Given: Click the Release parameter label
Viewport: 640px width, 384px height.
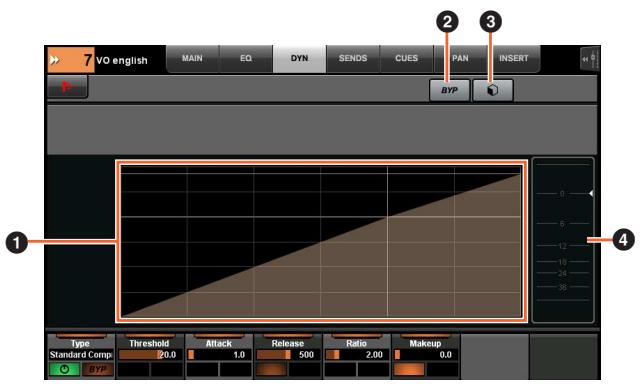Looking at the screenshot, I should (x=287, y=344).
